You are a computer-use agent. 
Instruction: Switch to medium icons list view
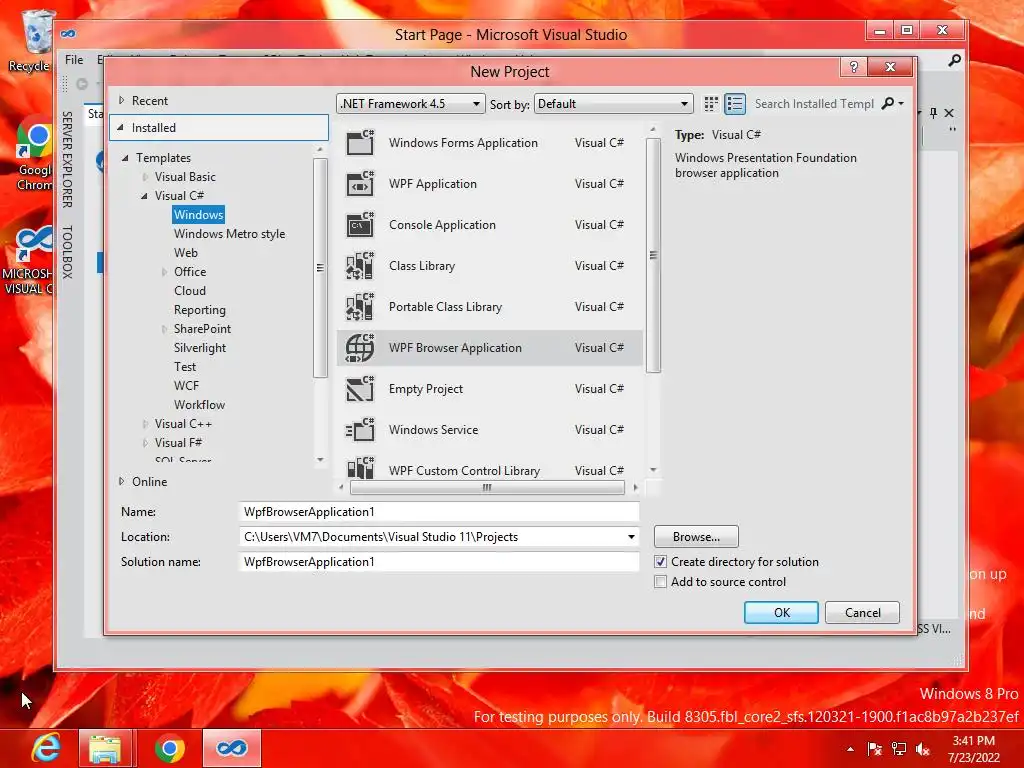[735, 104]
